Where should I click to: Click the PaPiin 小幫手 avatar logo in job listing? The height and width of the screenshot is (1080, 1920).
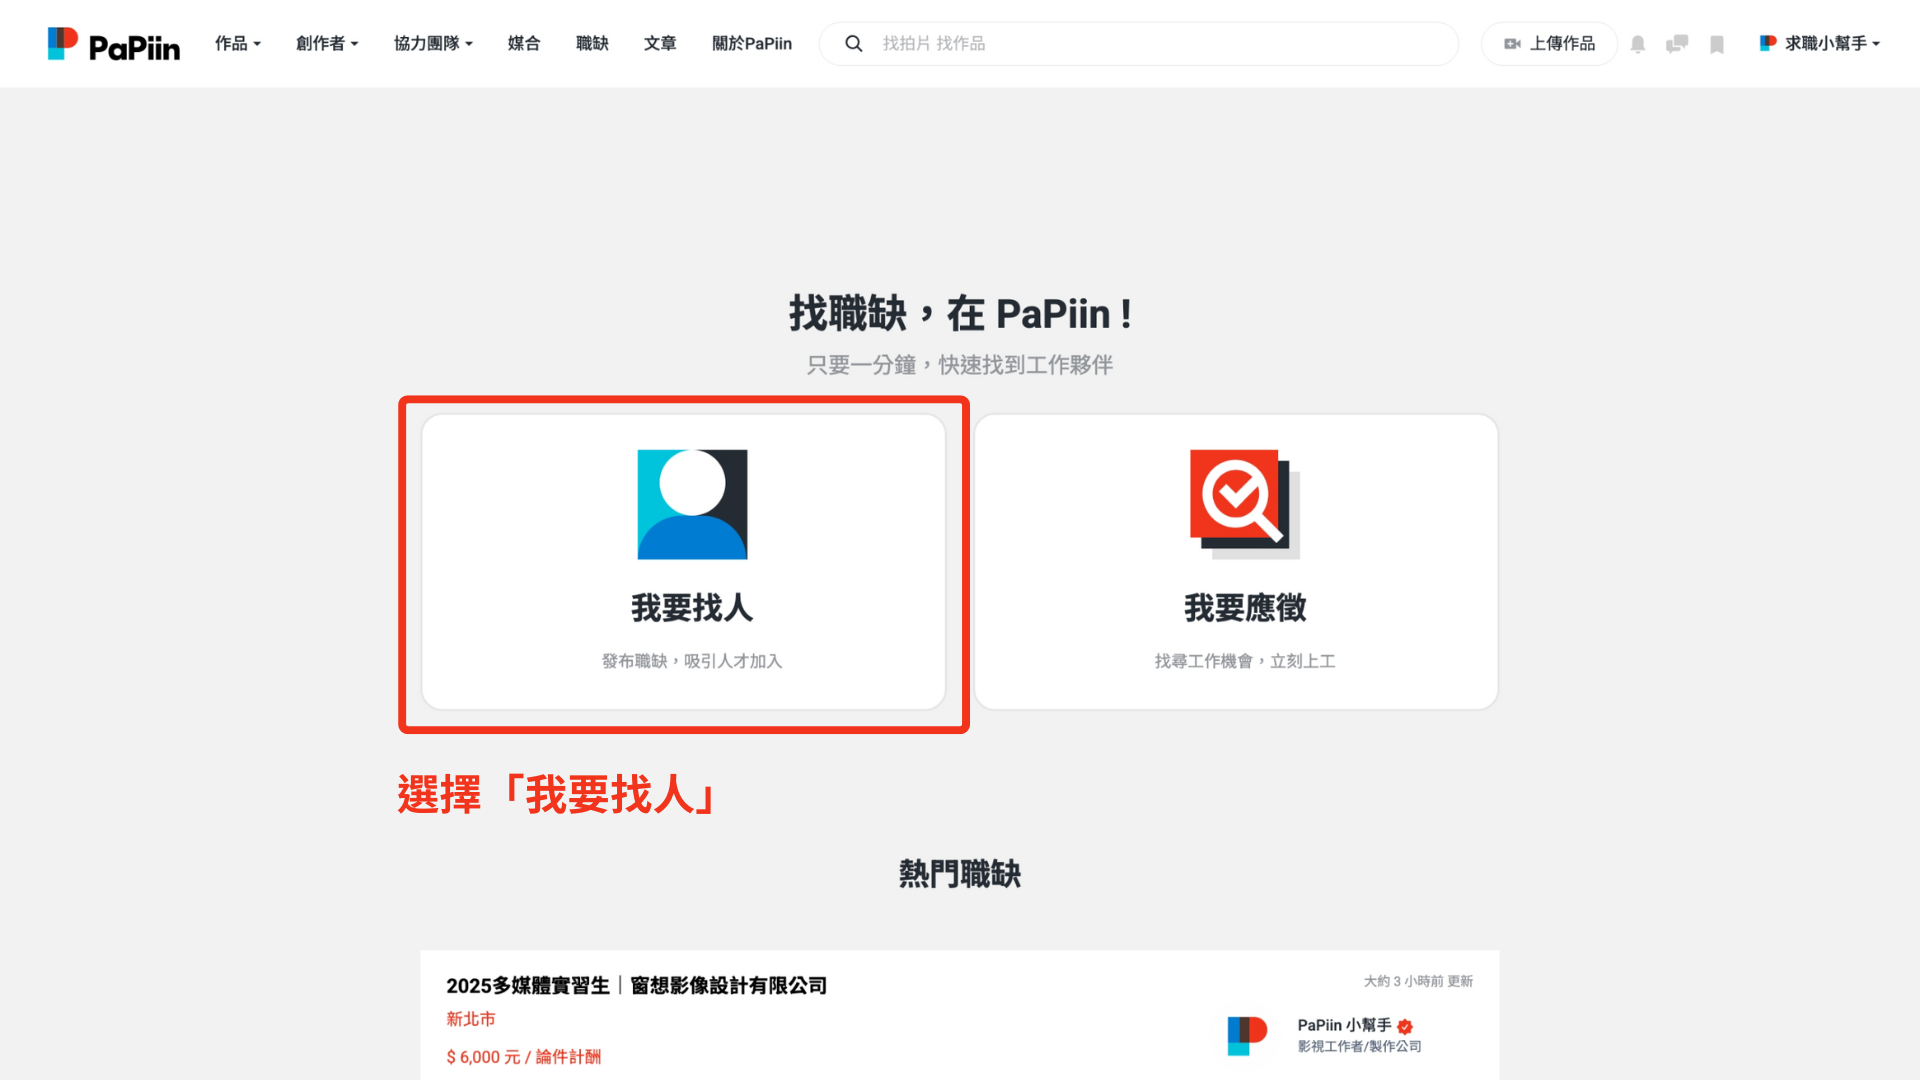[1247, 1035]
